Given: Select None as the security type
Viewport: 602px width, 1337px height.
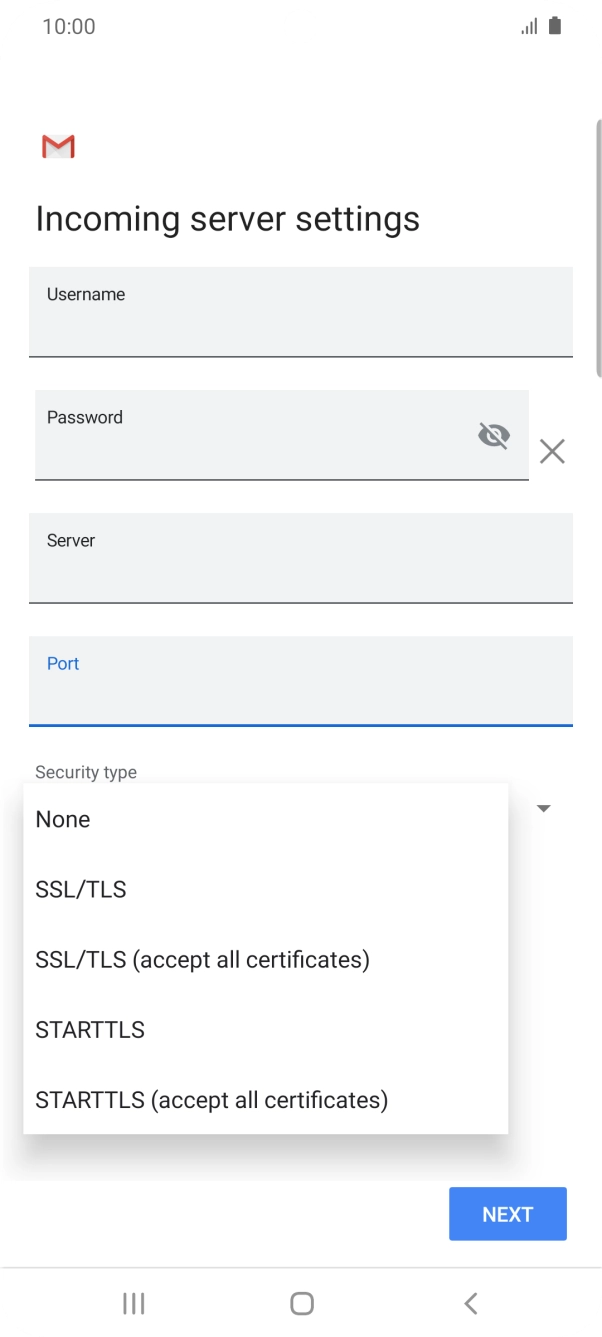Looking at the screenshot, I should pos(62,819).
